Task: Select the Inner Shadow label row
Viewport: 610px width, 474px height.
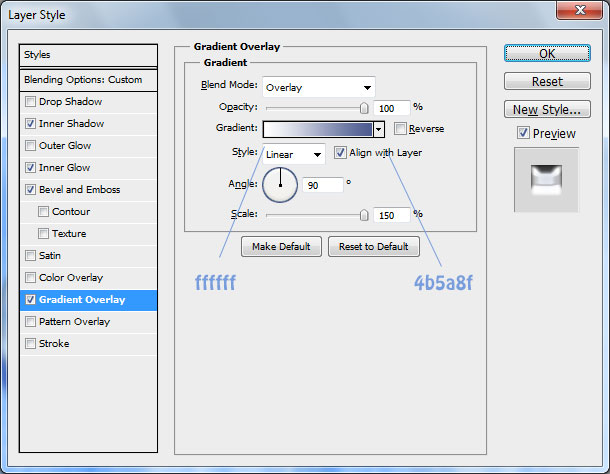Action: pos(88,124)
